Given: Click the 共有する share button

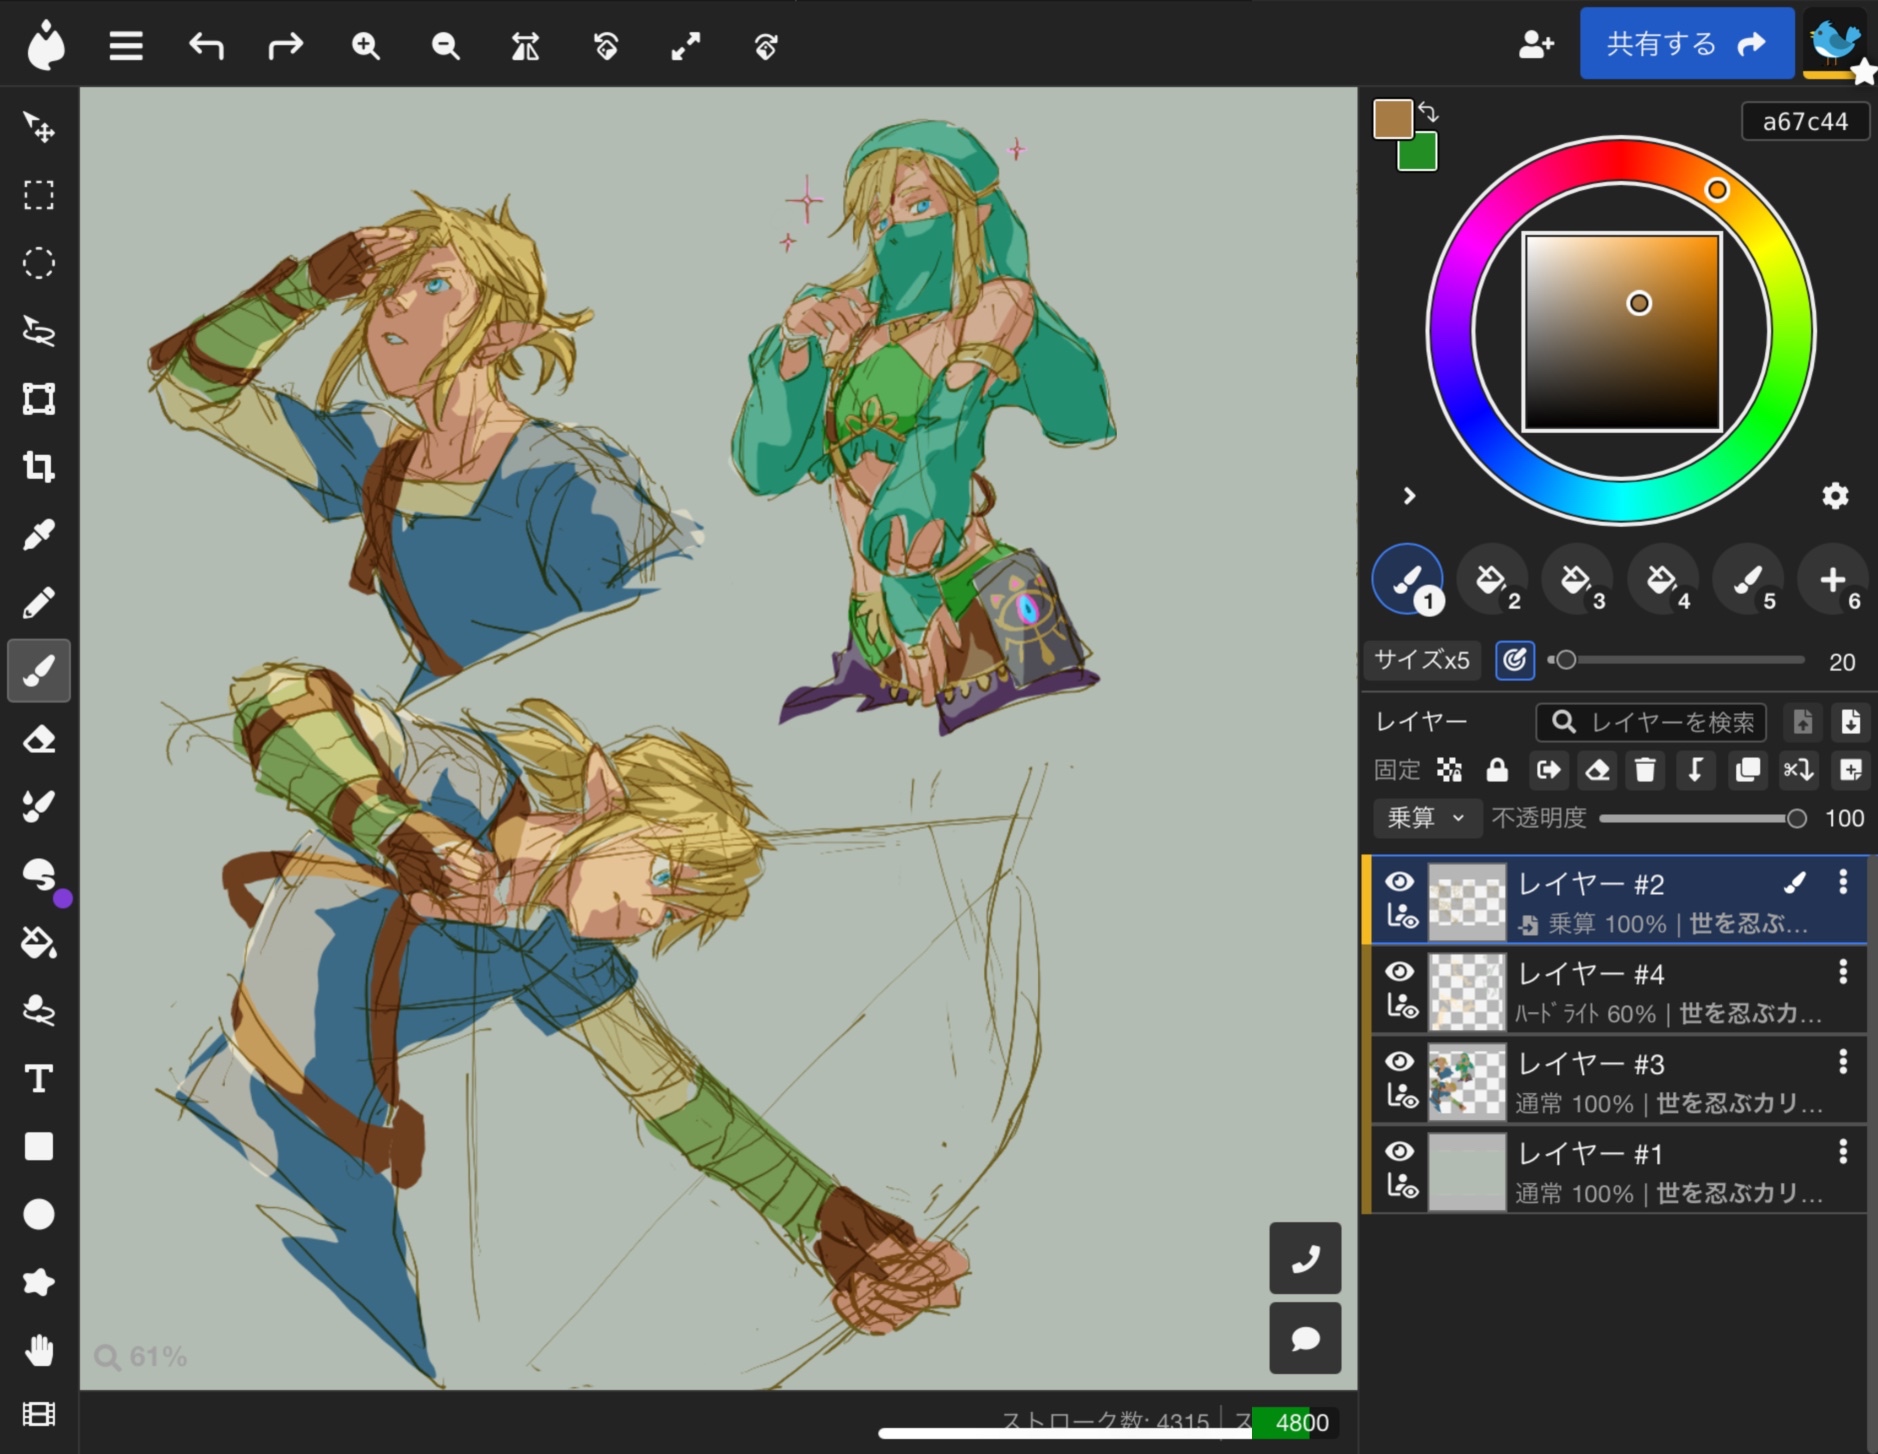Looking at the screenshot, I should 1686,44.
